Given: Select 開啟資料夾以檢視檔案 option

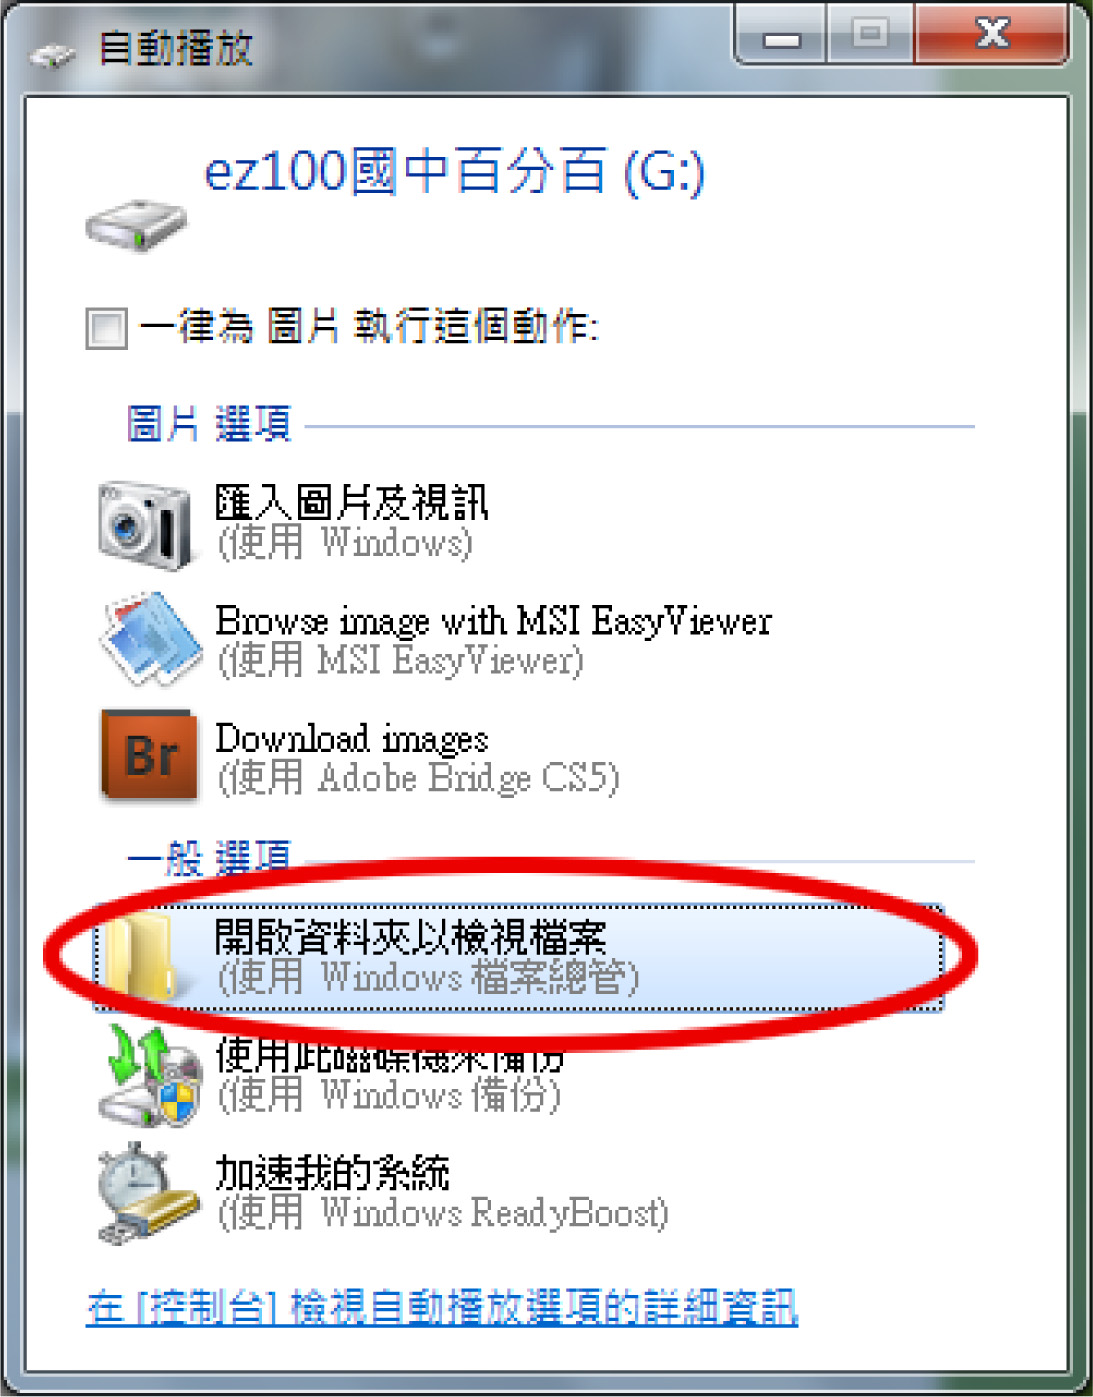Looking at the screenshot, I should 519,958.
